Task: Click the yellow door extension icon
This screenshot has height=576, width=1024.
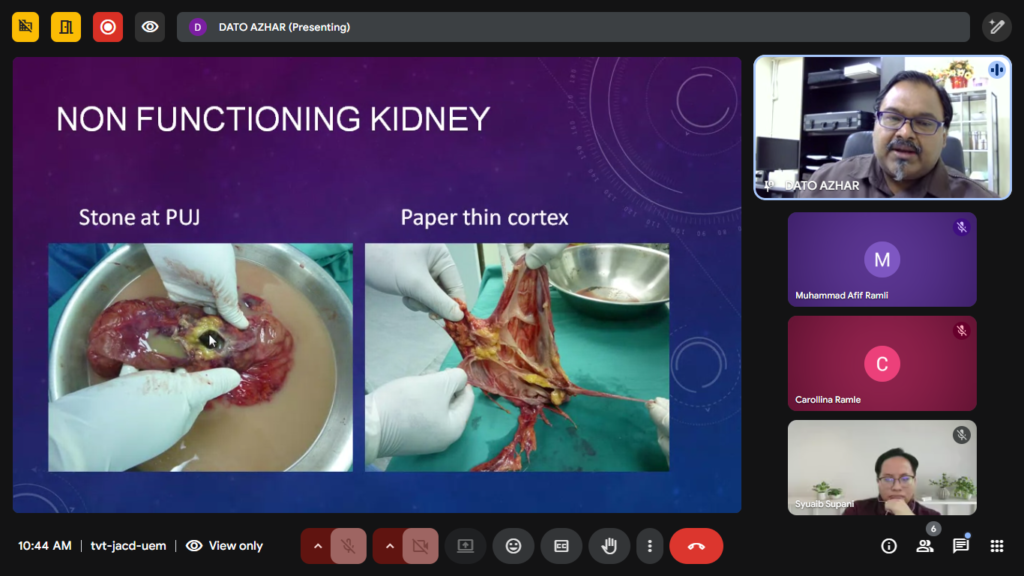Action: 67,27
